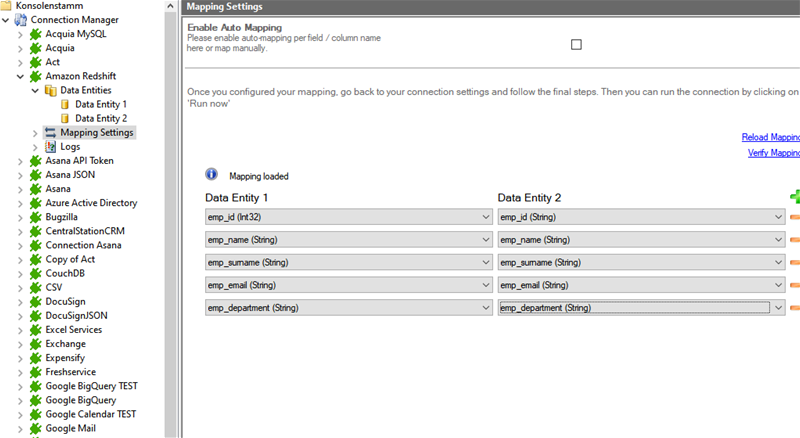The height and width of the screenshot is (438, 800).
Task: Click the Data Entity 1 tree icon
Action: (65, 104)
